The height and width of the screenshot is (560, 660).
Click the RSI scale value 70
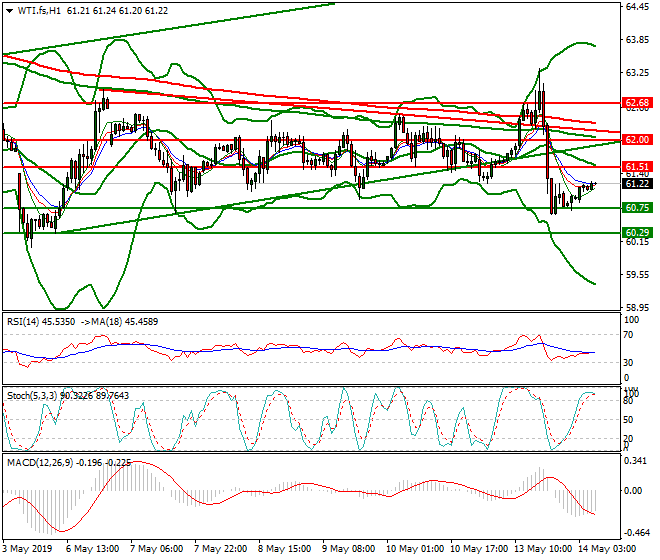pyautogui.click(x=628, y=335)
